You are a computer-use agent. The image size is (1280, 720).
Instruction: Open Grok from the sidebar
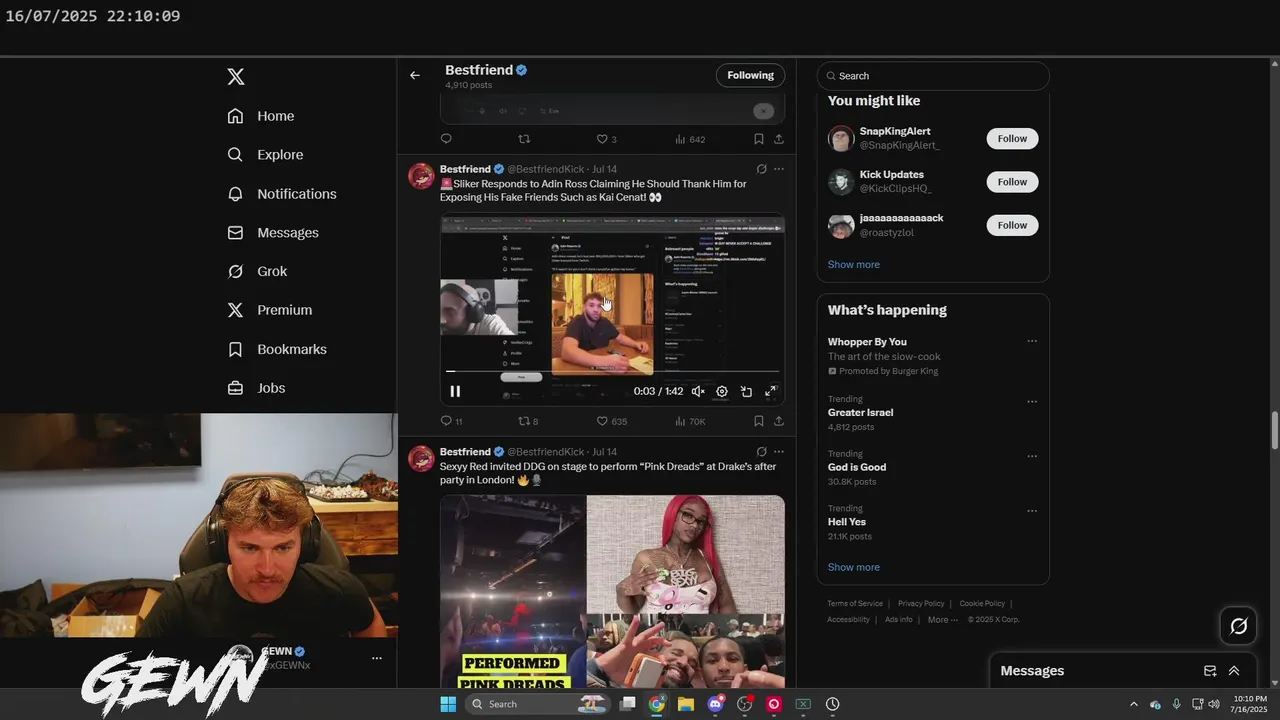click(x=257, y=272)
